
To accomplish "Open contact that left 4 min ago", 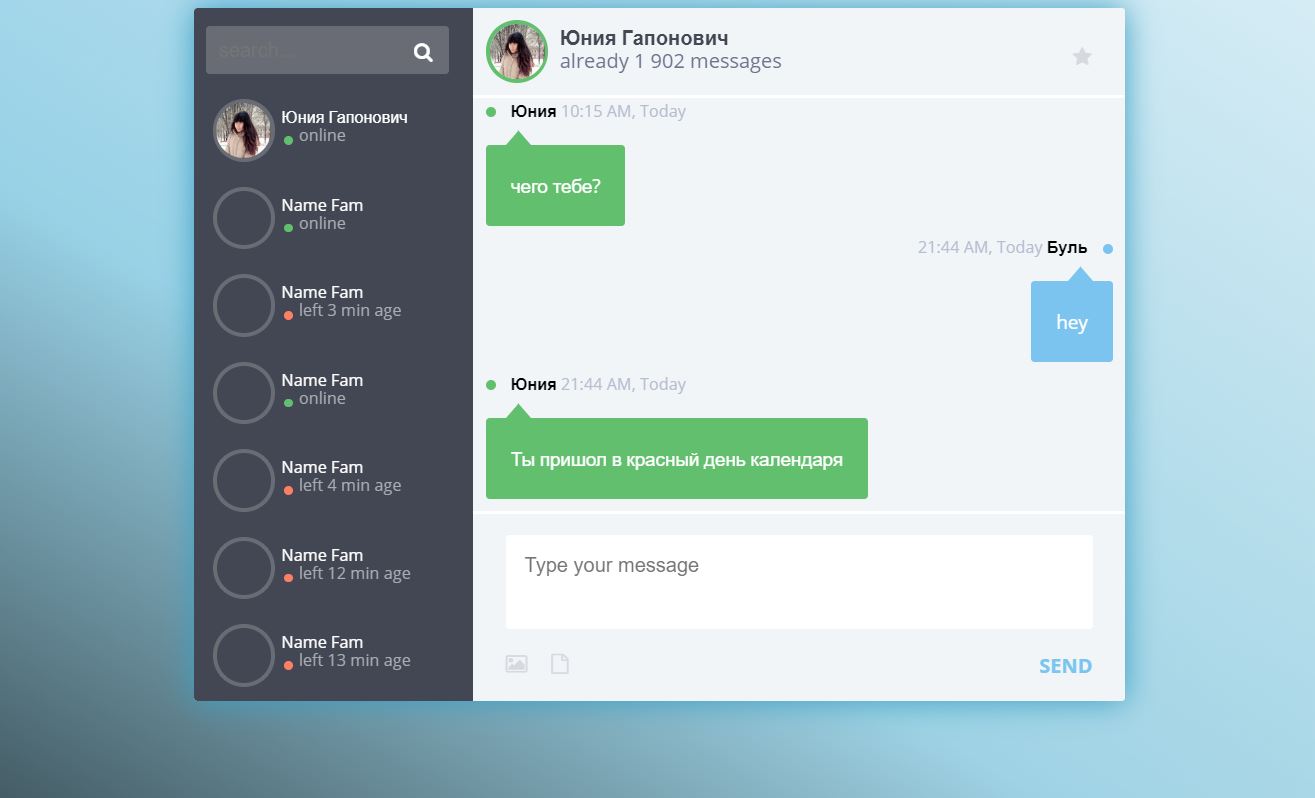I will 333,480.
